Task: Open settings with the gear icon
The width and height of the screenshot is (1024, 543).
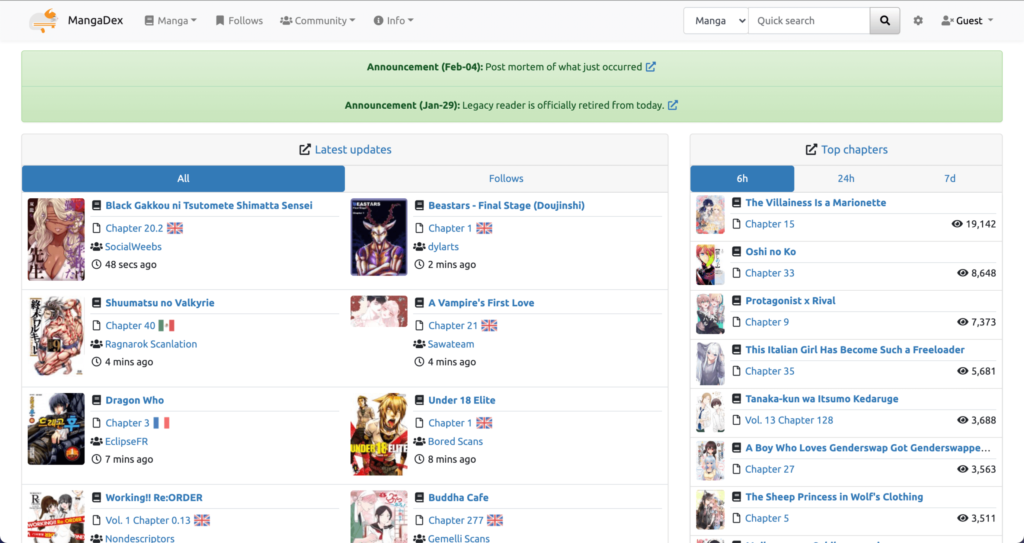Action: (918, 20)
